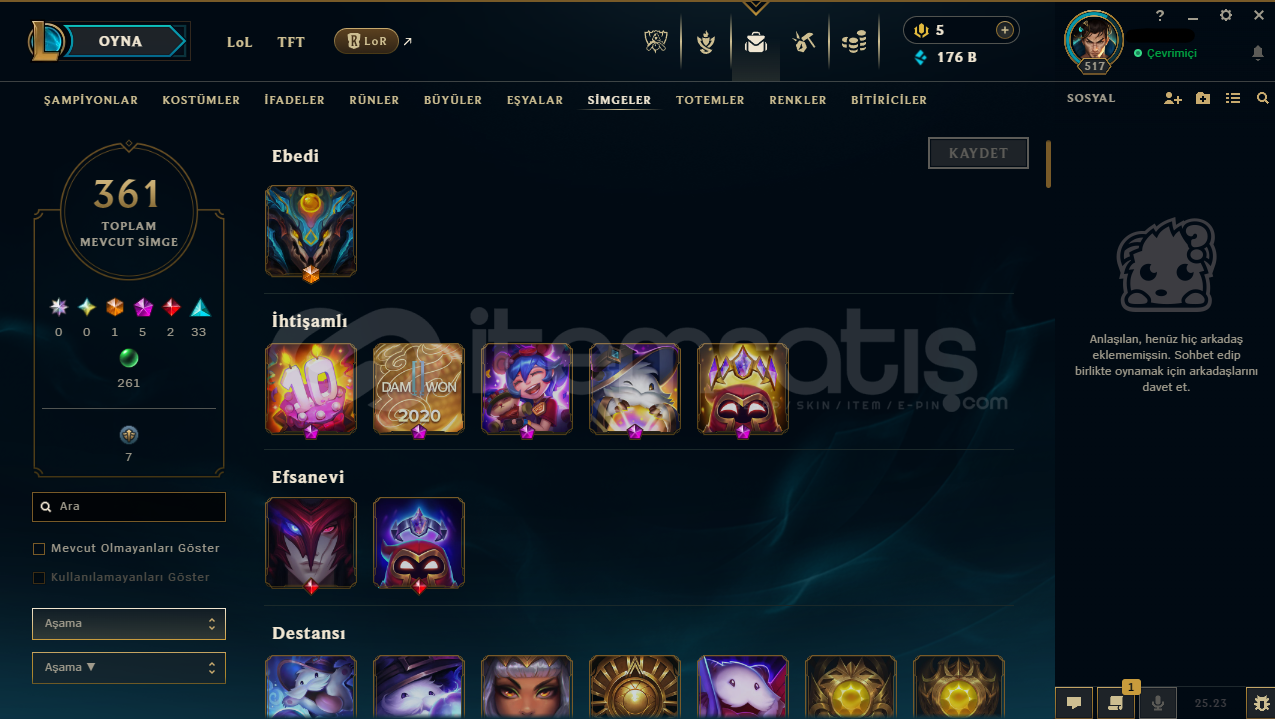Click the Ara search field
Viewport: 1275px width, 719px height.
coord(129,507)
